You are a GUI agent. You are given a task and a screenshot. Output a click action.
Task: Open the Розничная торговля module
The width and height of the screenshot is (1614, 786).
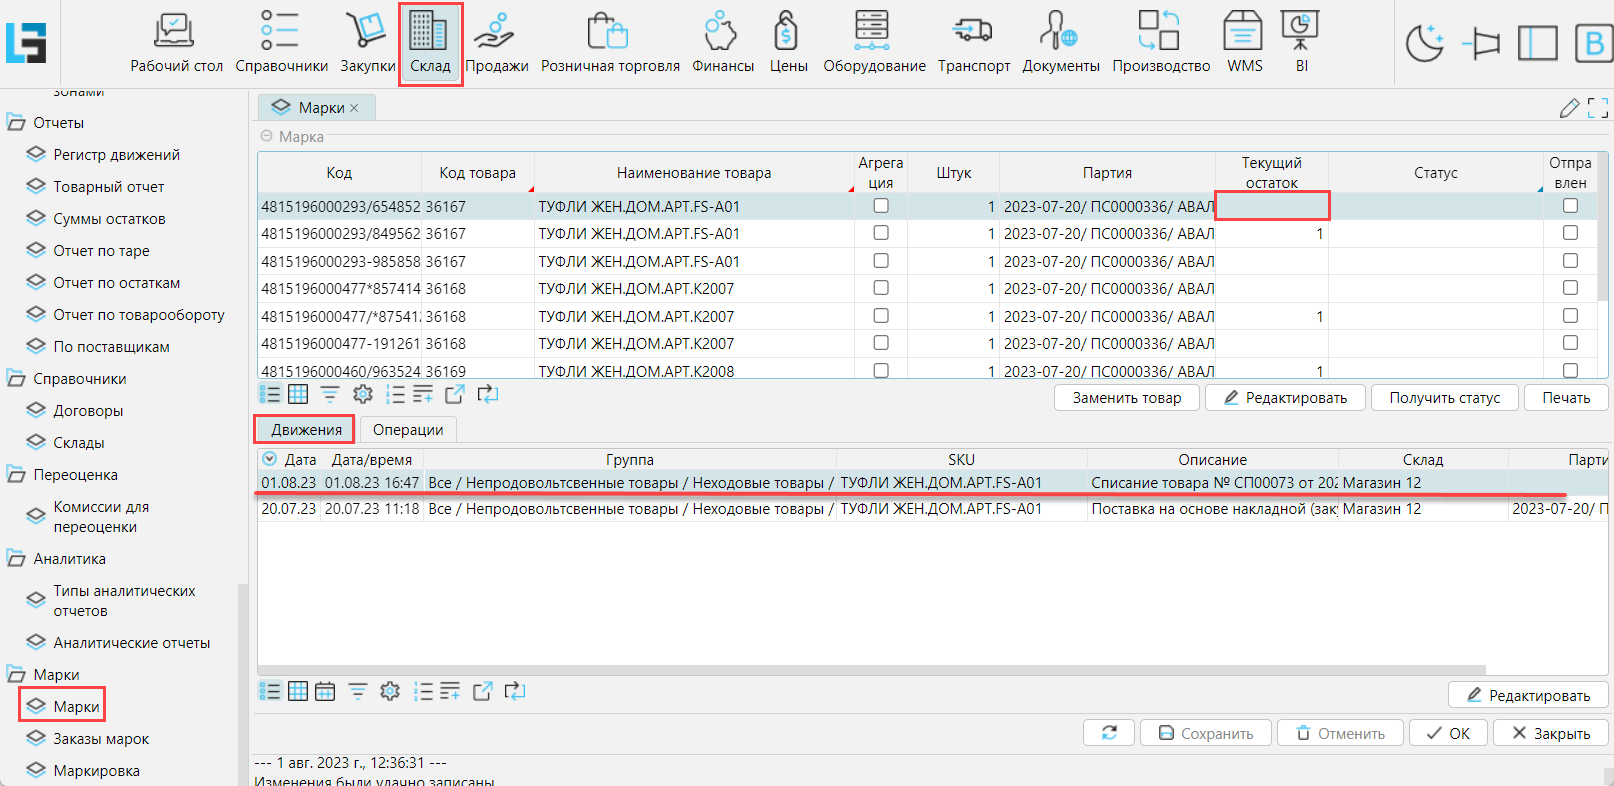610,44
